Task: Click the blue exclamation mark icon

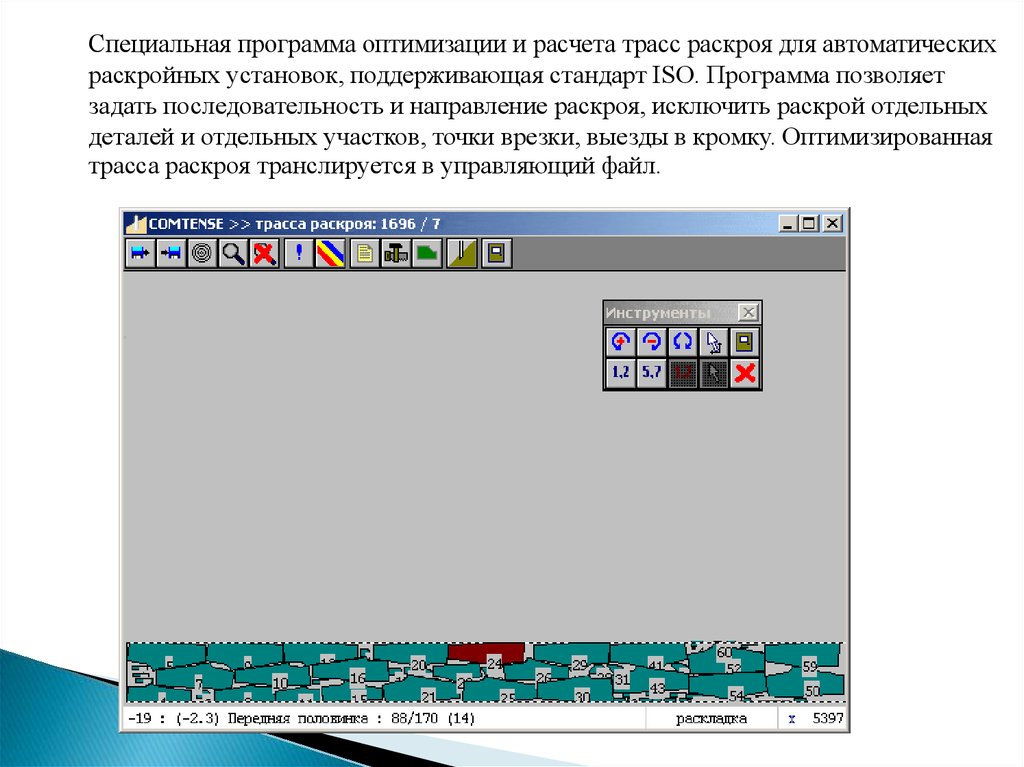Action: point(298,254)
